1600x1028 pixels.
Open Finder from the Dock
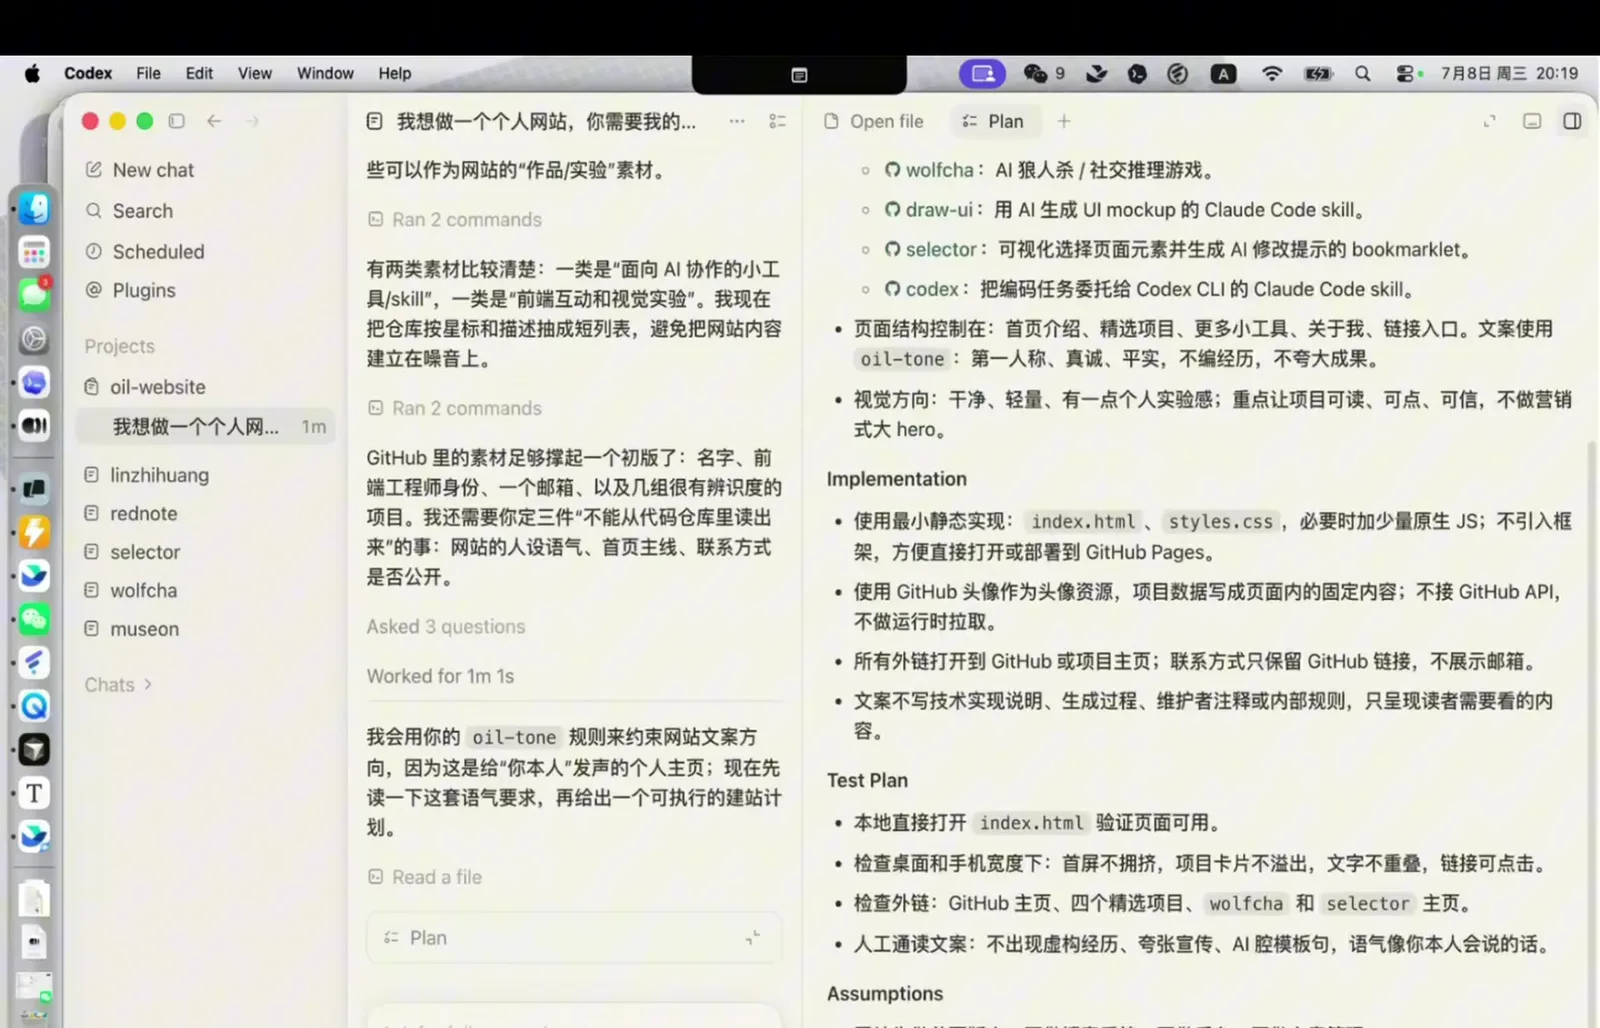click(34, 208)
